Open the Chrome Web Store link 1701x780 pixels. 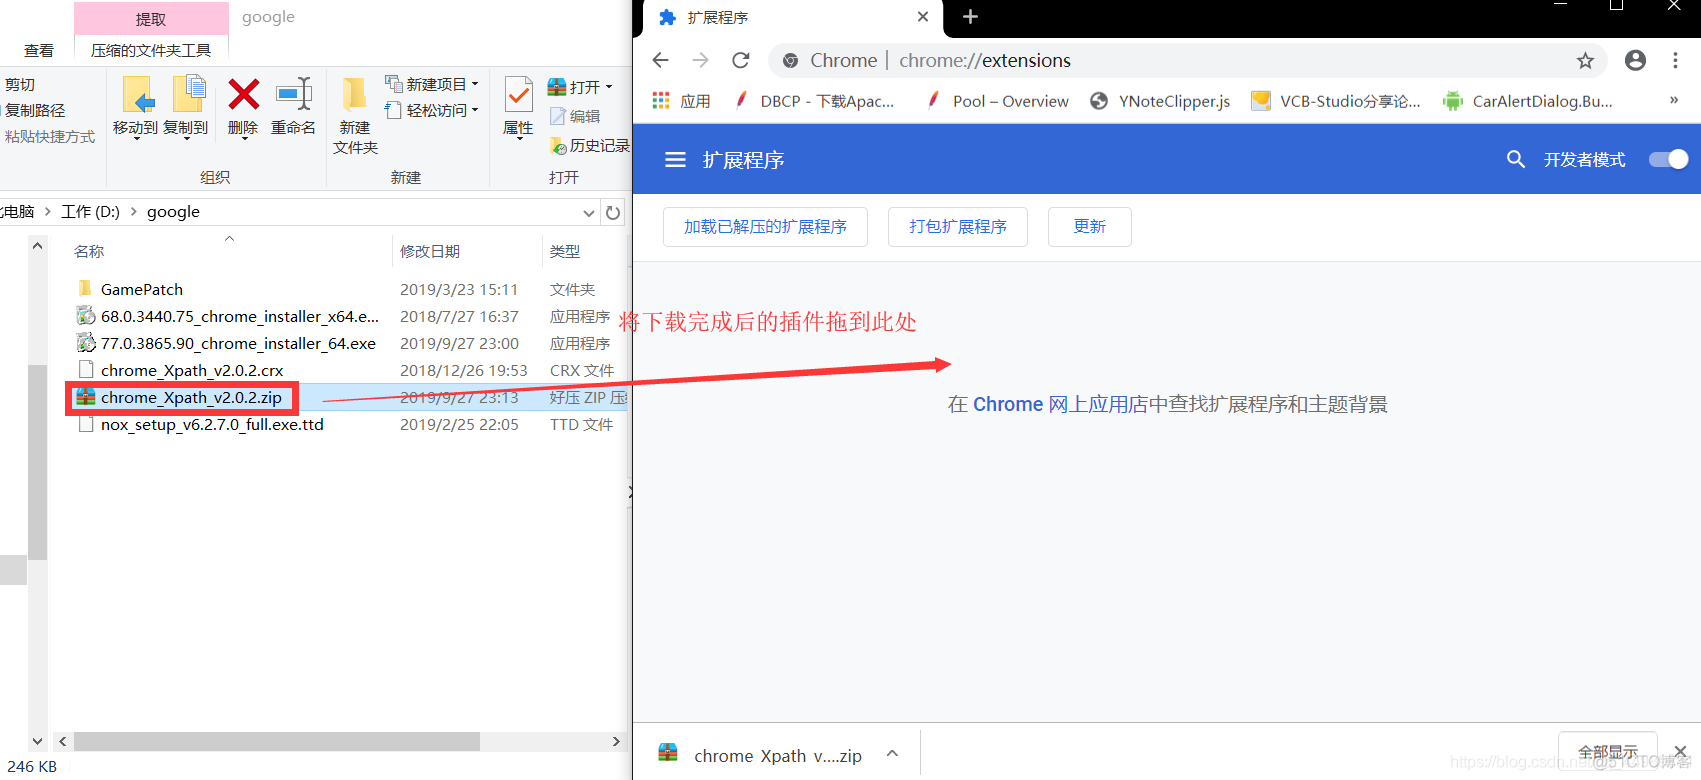[x=1059, y=404]
